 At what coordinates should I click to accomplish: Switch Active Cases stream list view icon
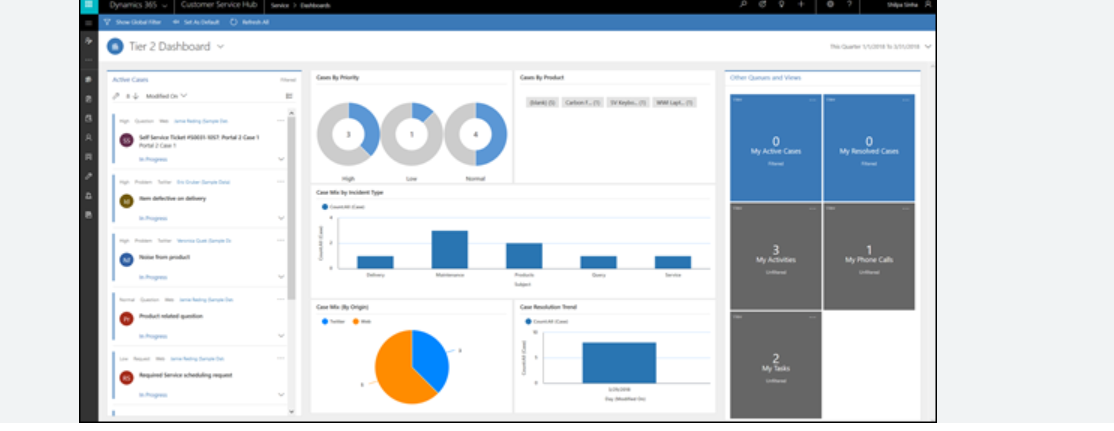289,96
